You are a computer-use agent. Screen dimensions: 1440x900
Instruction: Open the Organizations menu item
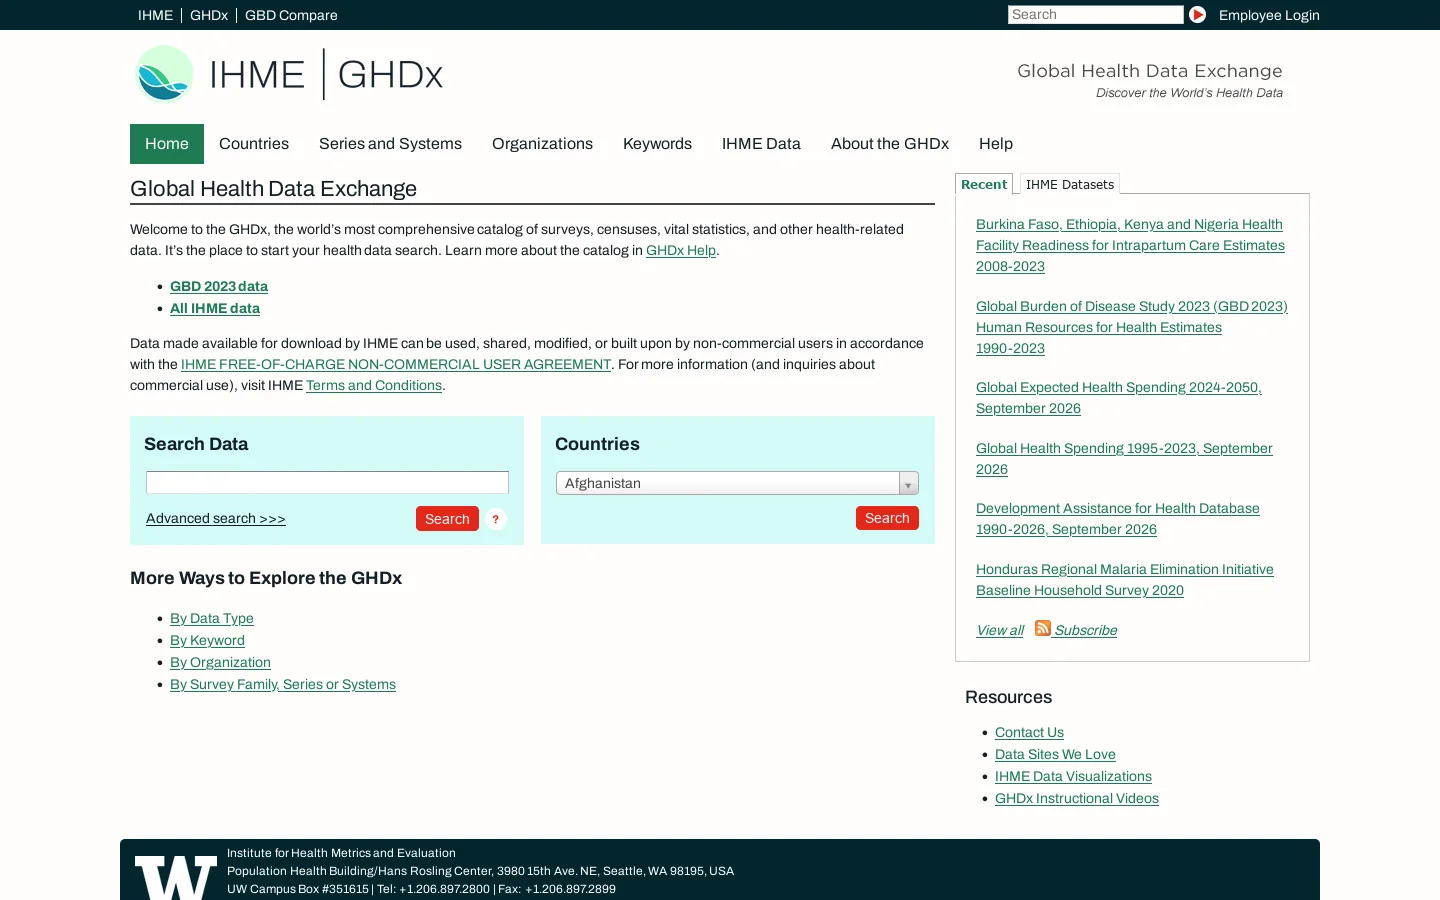coord(542,144)
